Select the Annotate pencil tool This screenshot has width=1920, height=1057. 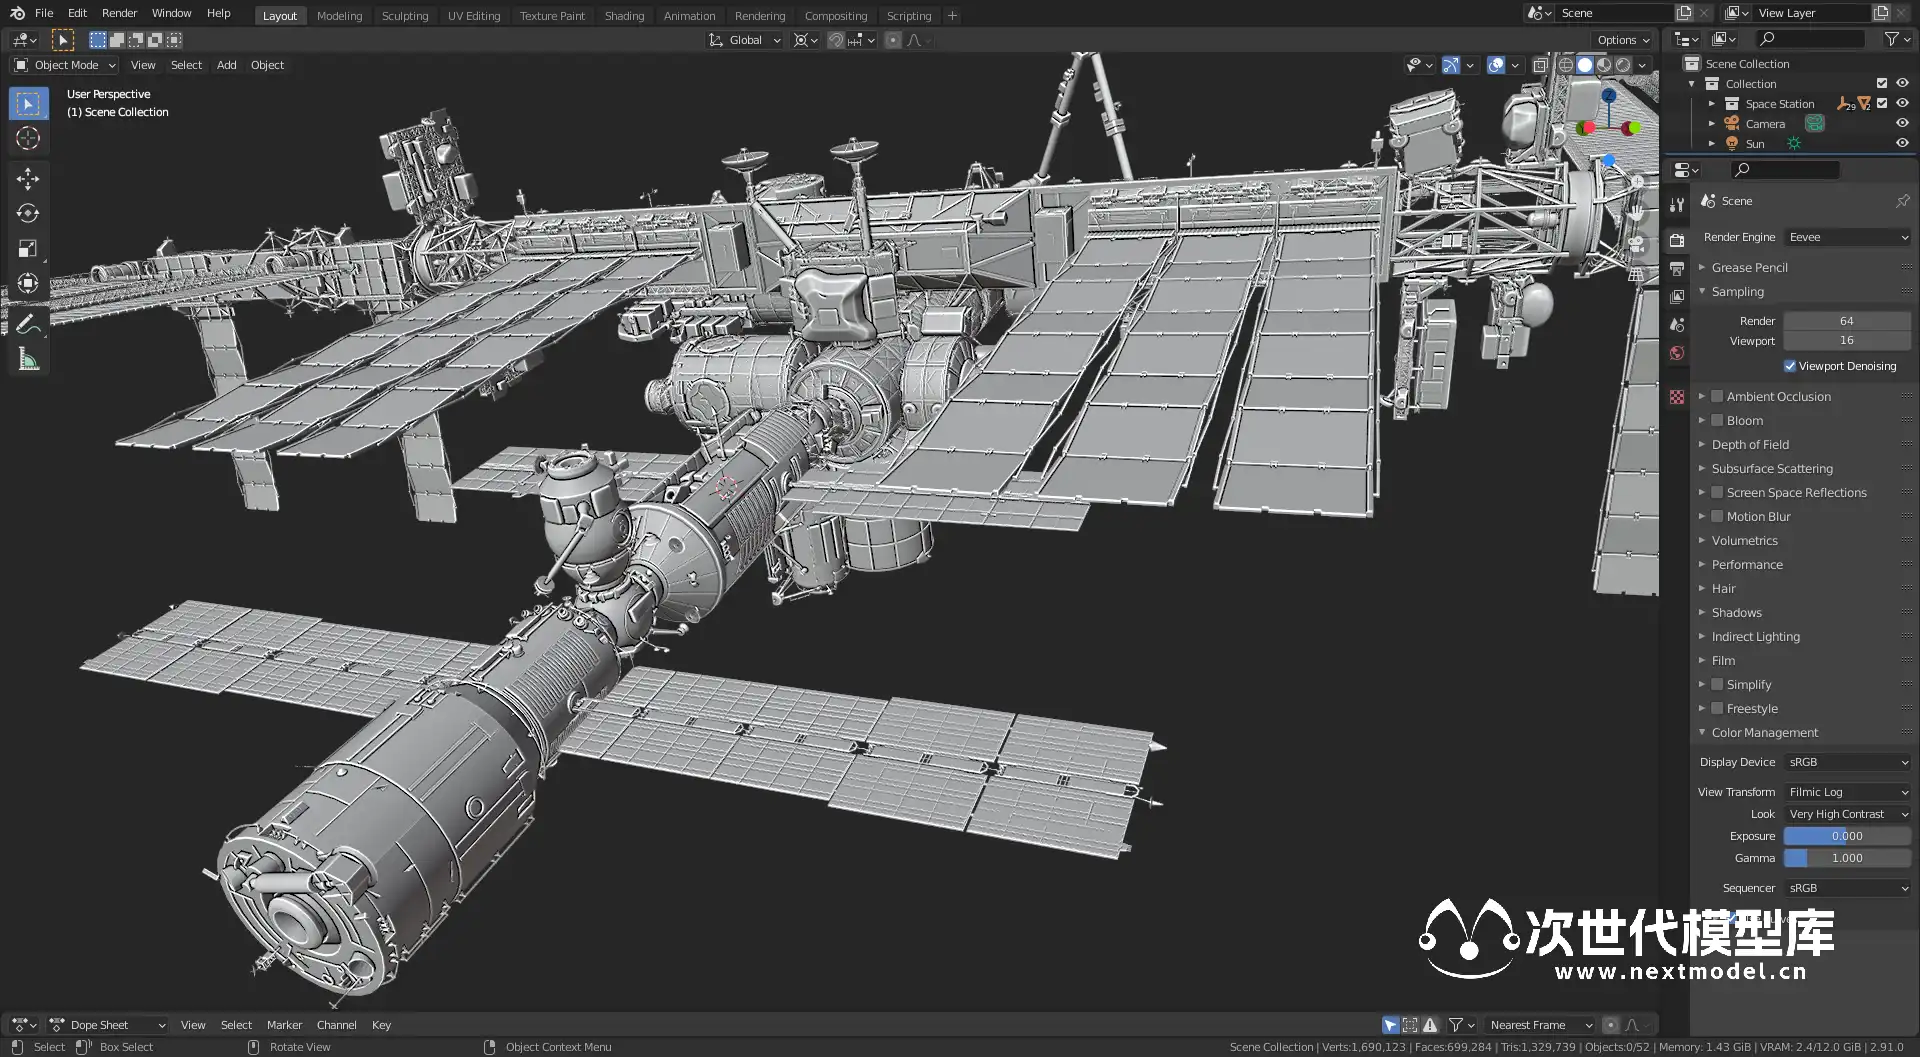[x=28, y=324]
